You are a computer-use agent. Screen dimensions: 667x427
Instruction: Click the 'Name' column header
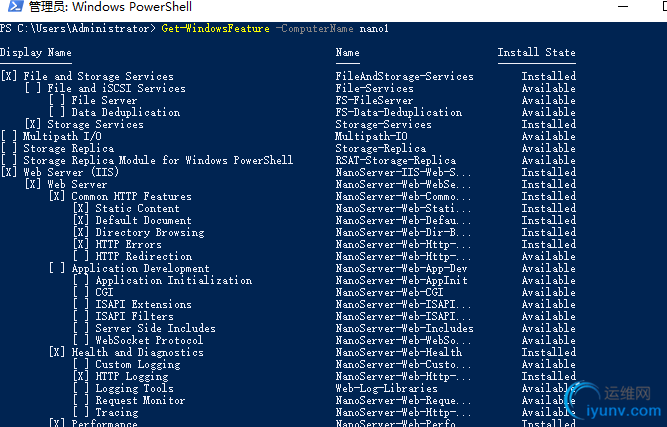point(348,52)
